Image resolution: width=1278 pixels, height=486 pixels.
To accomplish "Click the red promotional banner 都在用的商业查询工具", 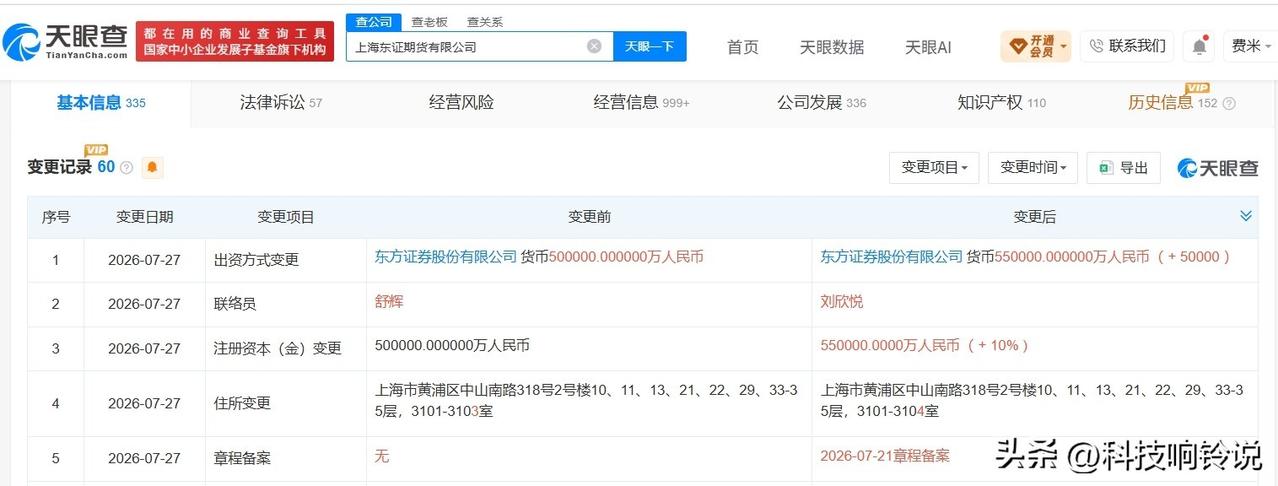I will click(235, 41).
